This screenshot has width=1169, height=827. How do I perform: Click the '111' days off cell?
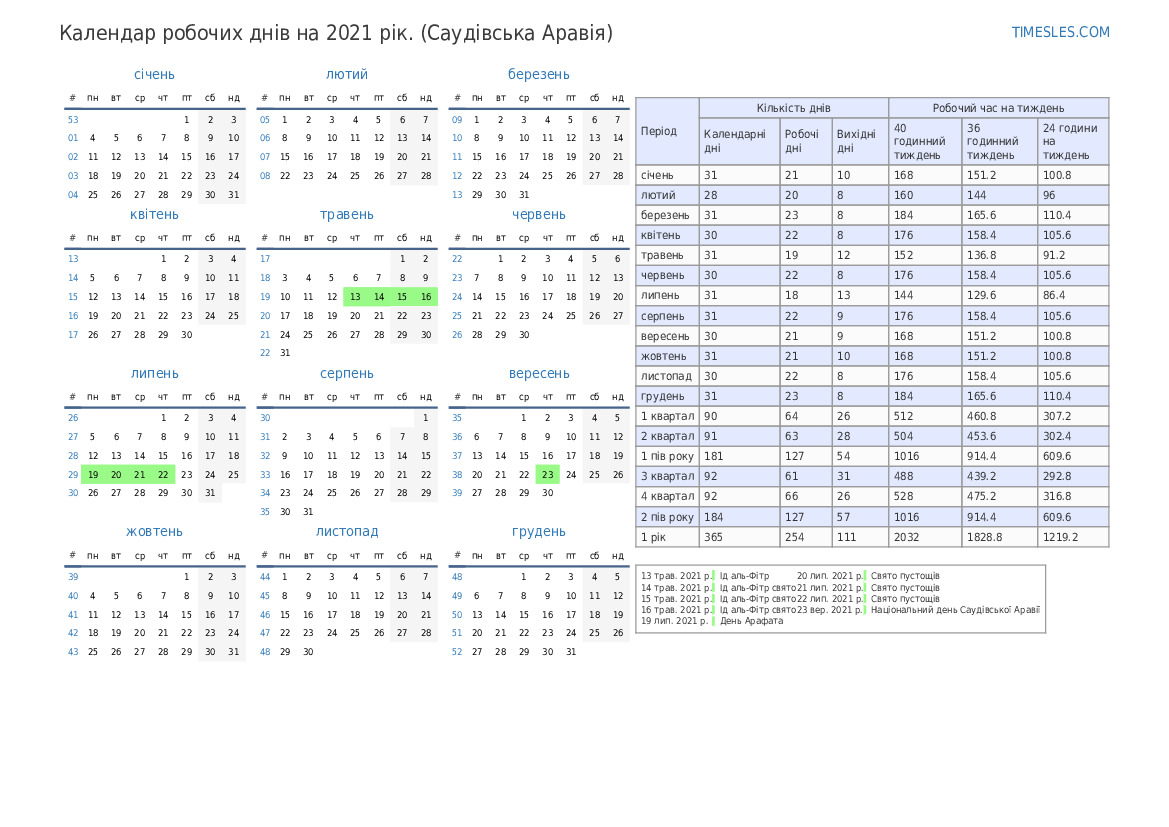pos(860,537)
